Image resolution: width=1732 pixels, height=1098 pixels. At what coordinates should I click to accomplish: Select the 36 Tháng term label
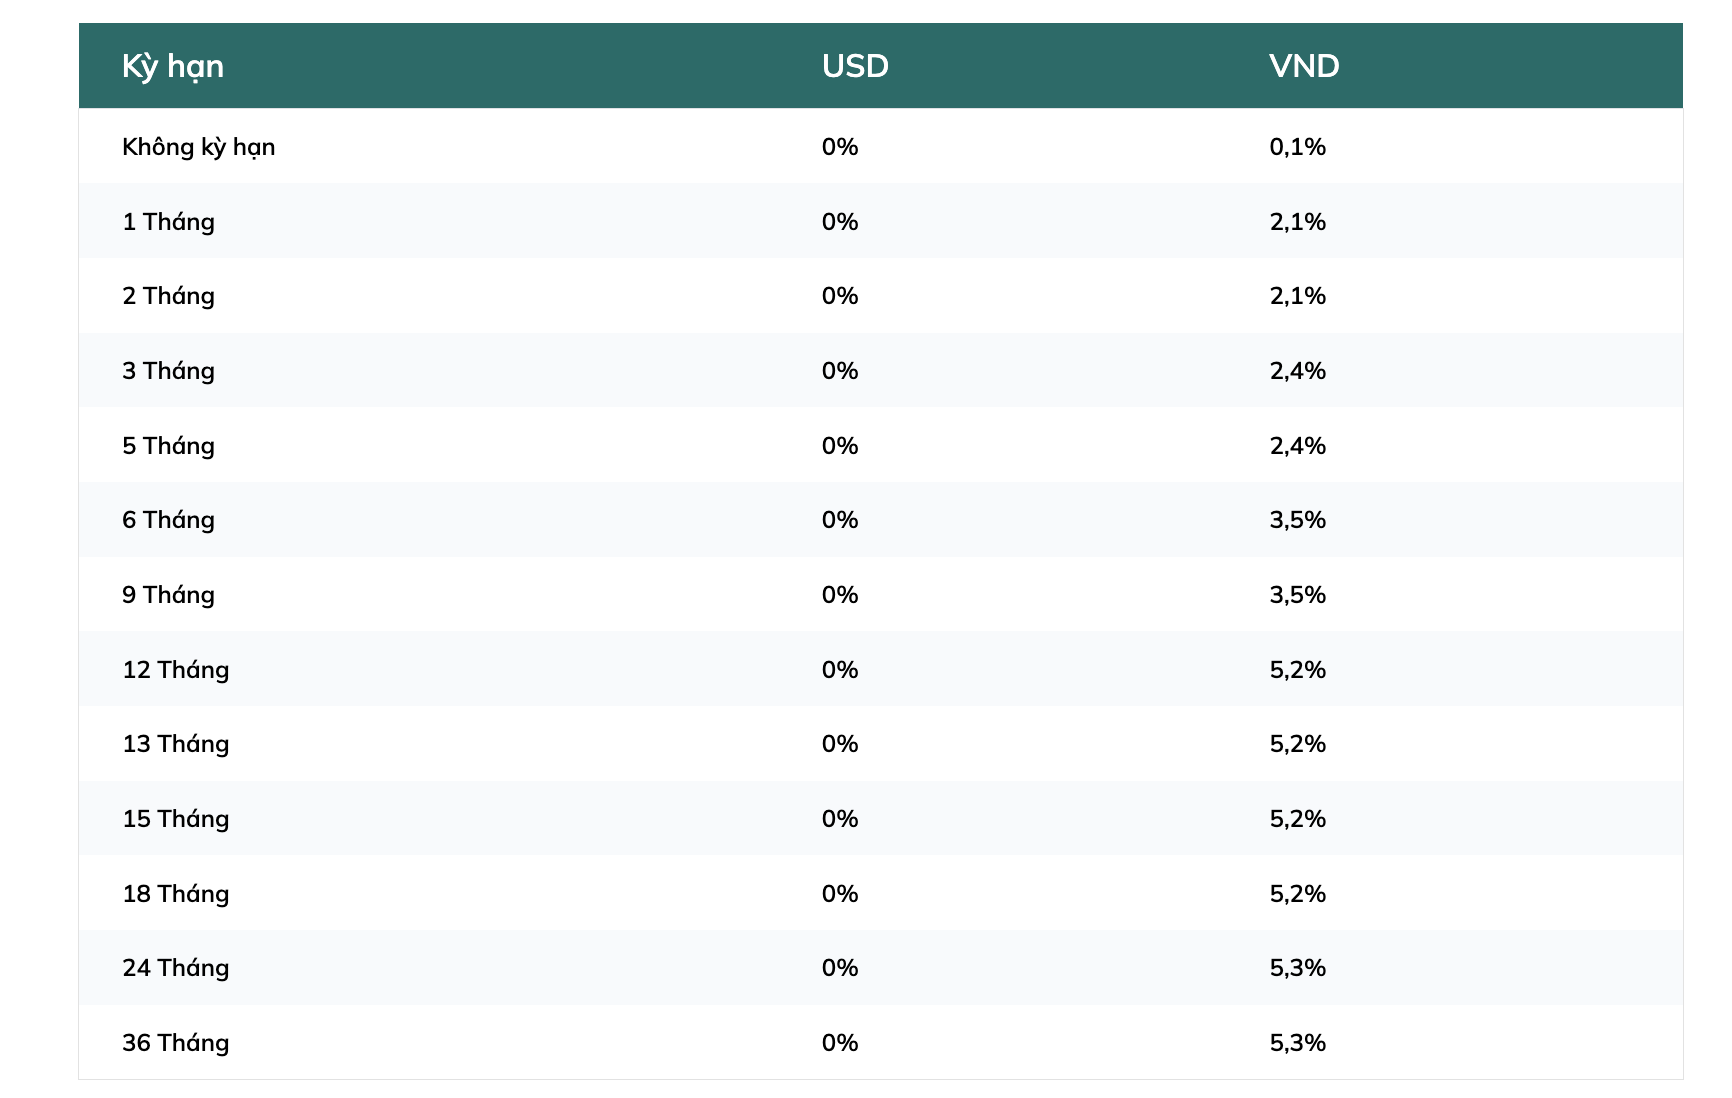(x=175, y=1043)
